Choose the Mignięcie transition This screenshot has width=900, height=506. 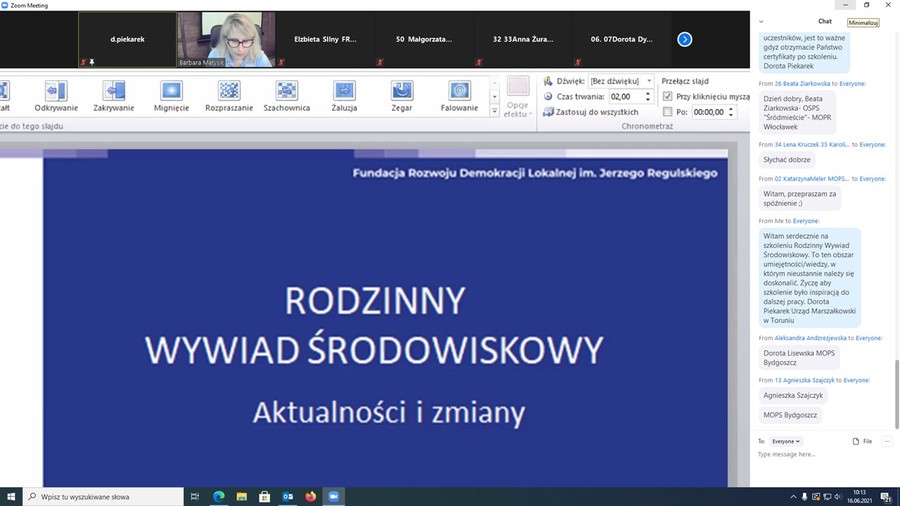(x=171, y=96)
